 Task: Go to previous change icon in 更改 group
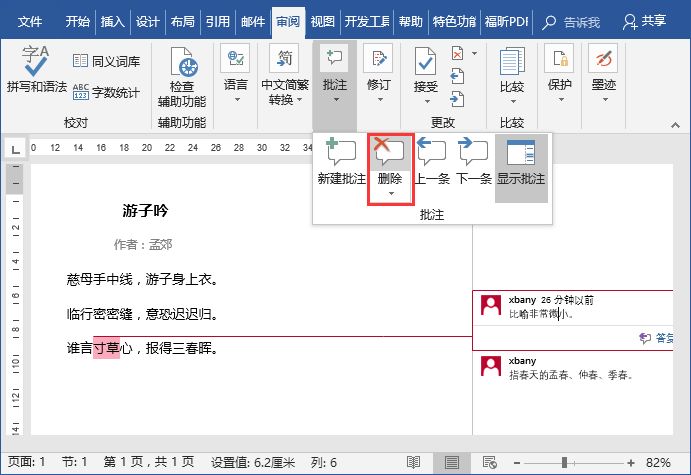tap(457, 76)
